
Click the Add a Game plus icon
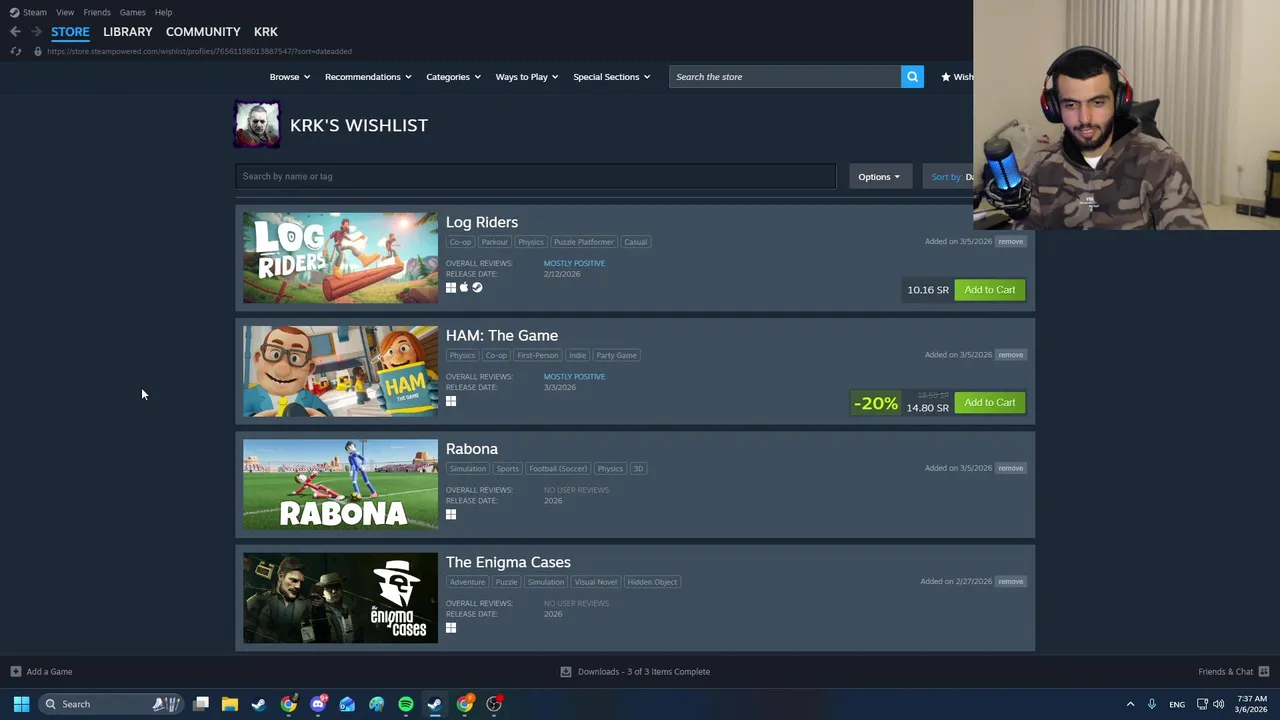15,672
